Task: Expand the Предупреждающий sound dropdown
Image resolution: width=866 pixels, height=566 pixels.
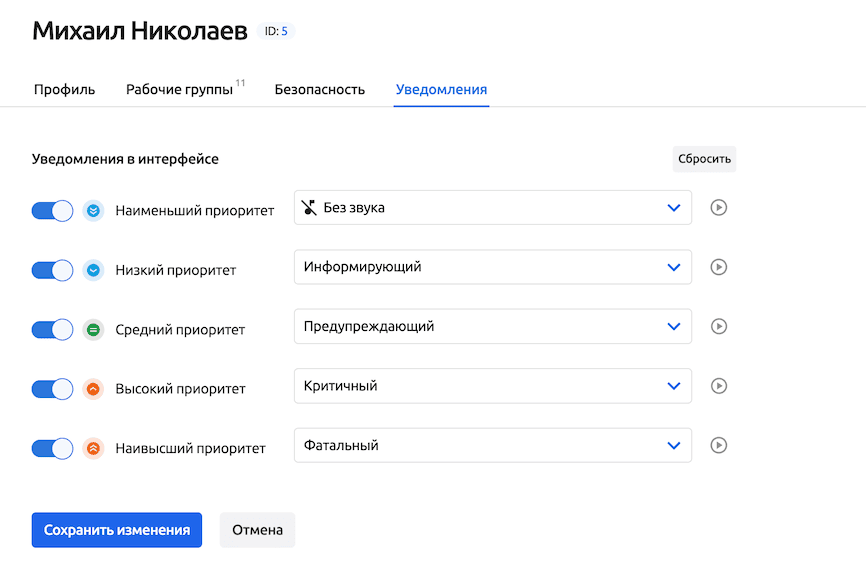Action: click(x=492, y=327)
